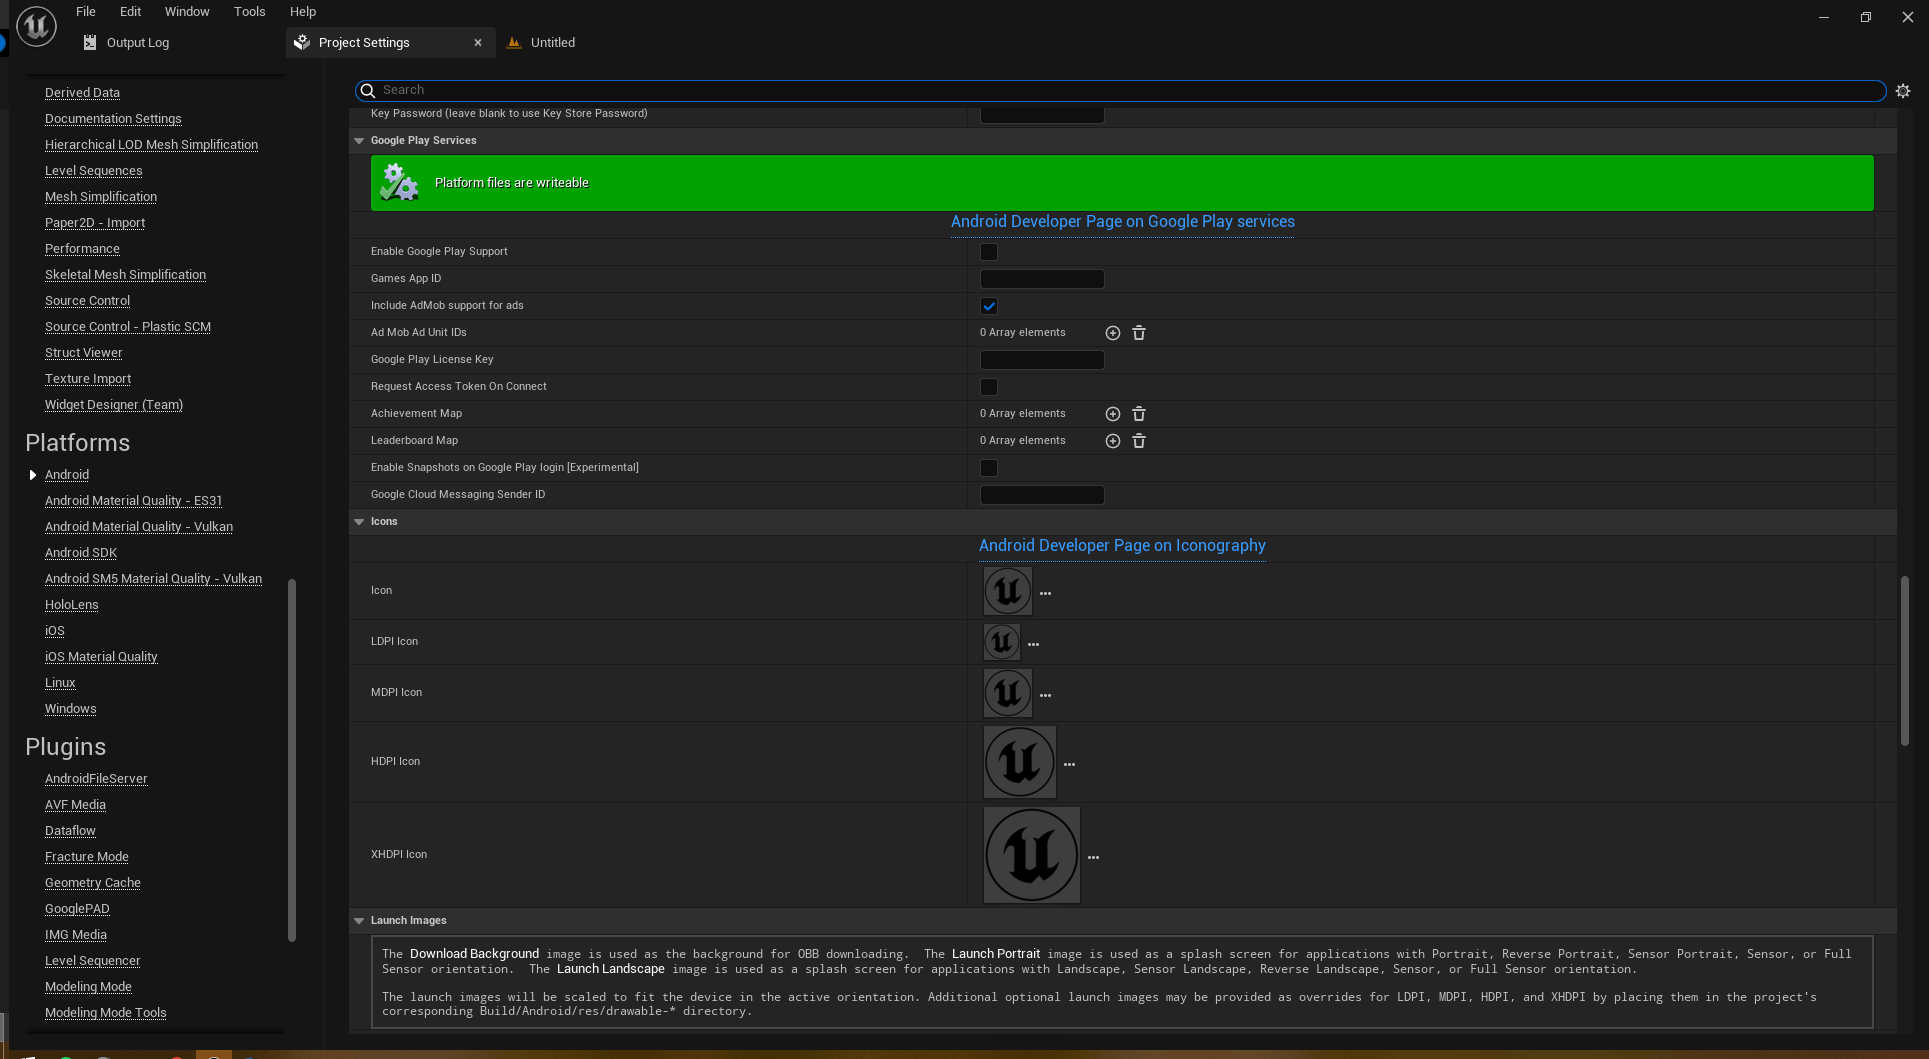Click the search magnifier icon
The image size is (1929, 1059).
coord(368,91)
